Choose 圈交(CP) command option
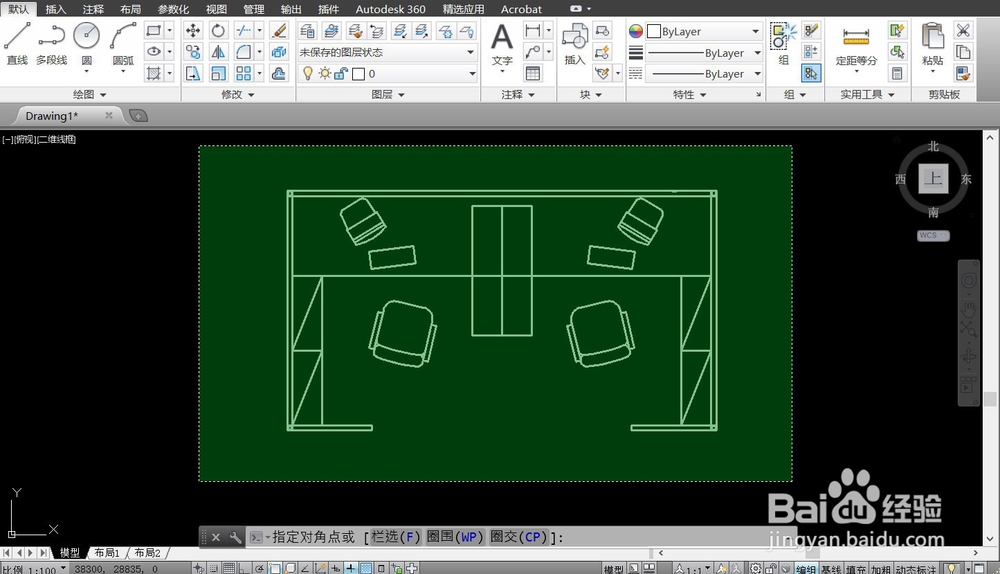Image resolution: width=1000 pixels, height=574 pixels. click(x=519, y=537)
